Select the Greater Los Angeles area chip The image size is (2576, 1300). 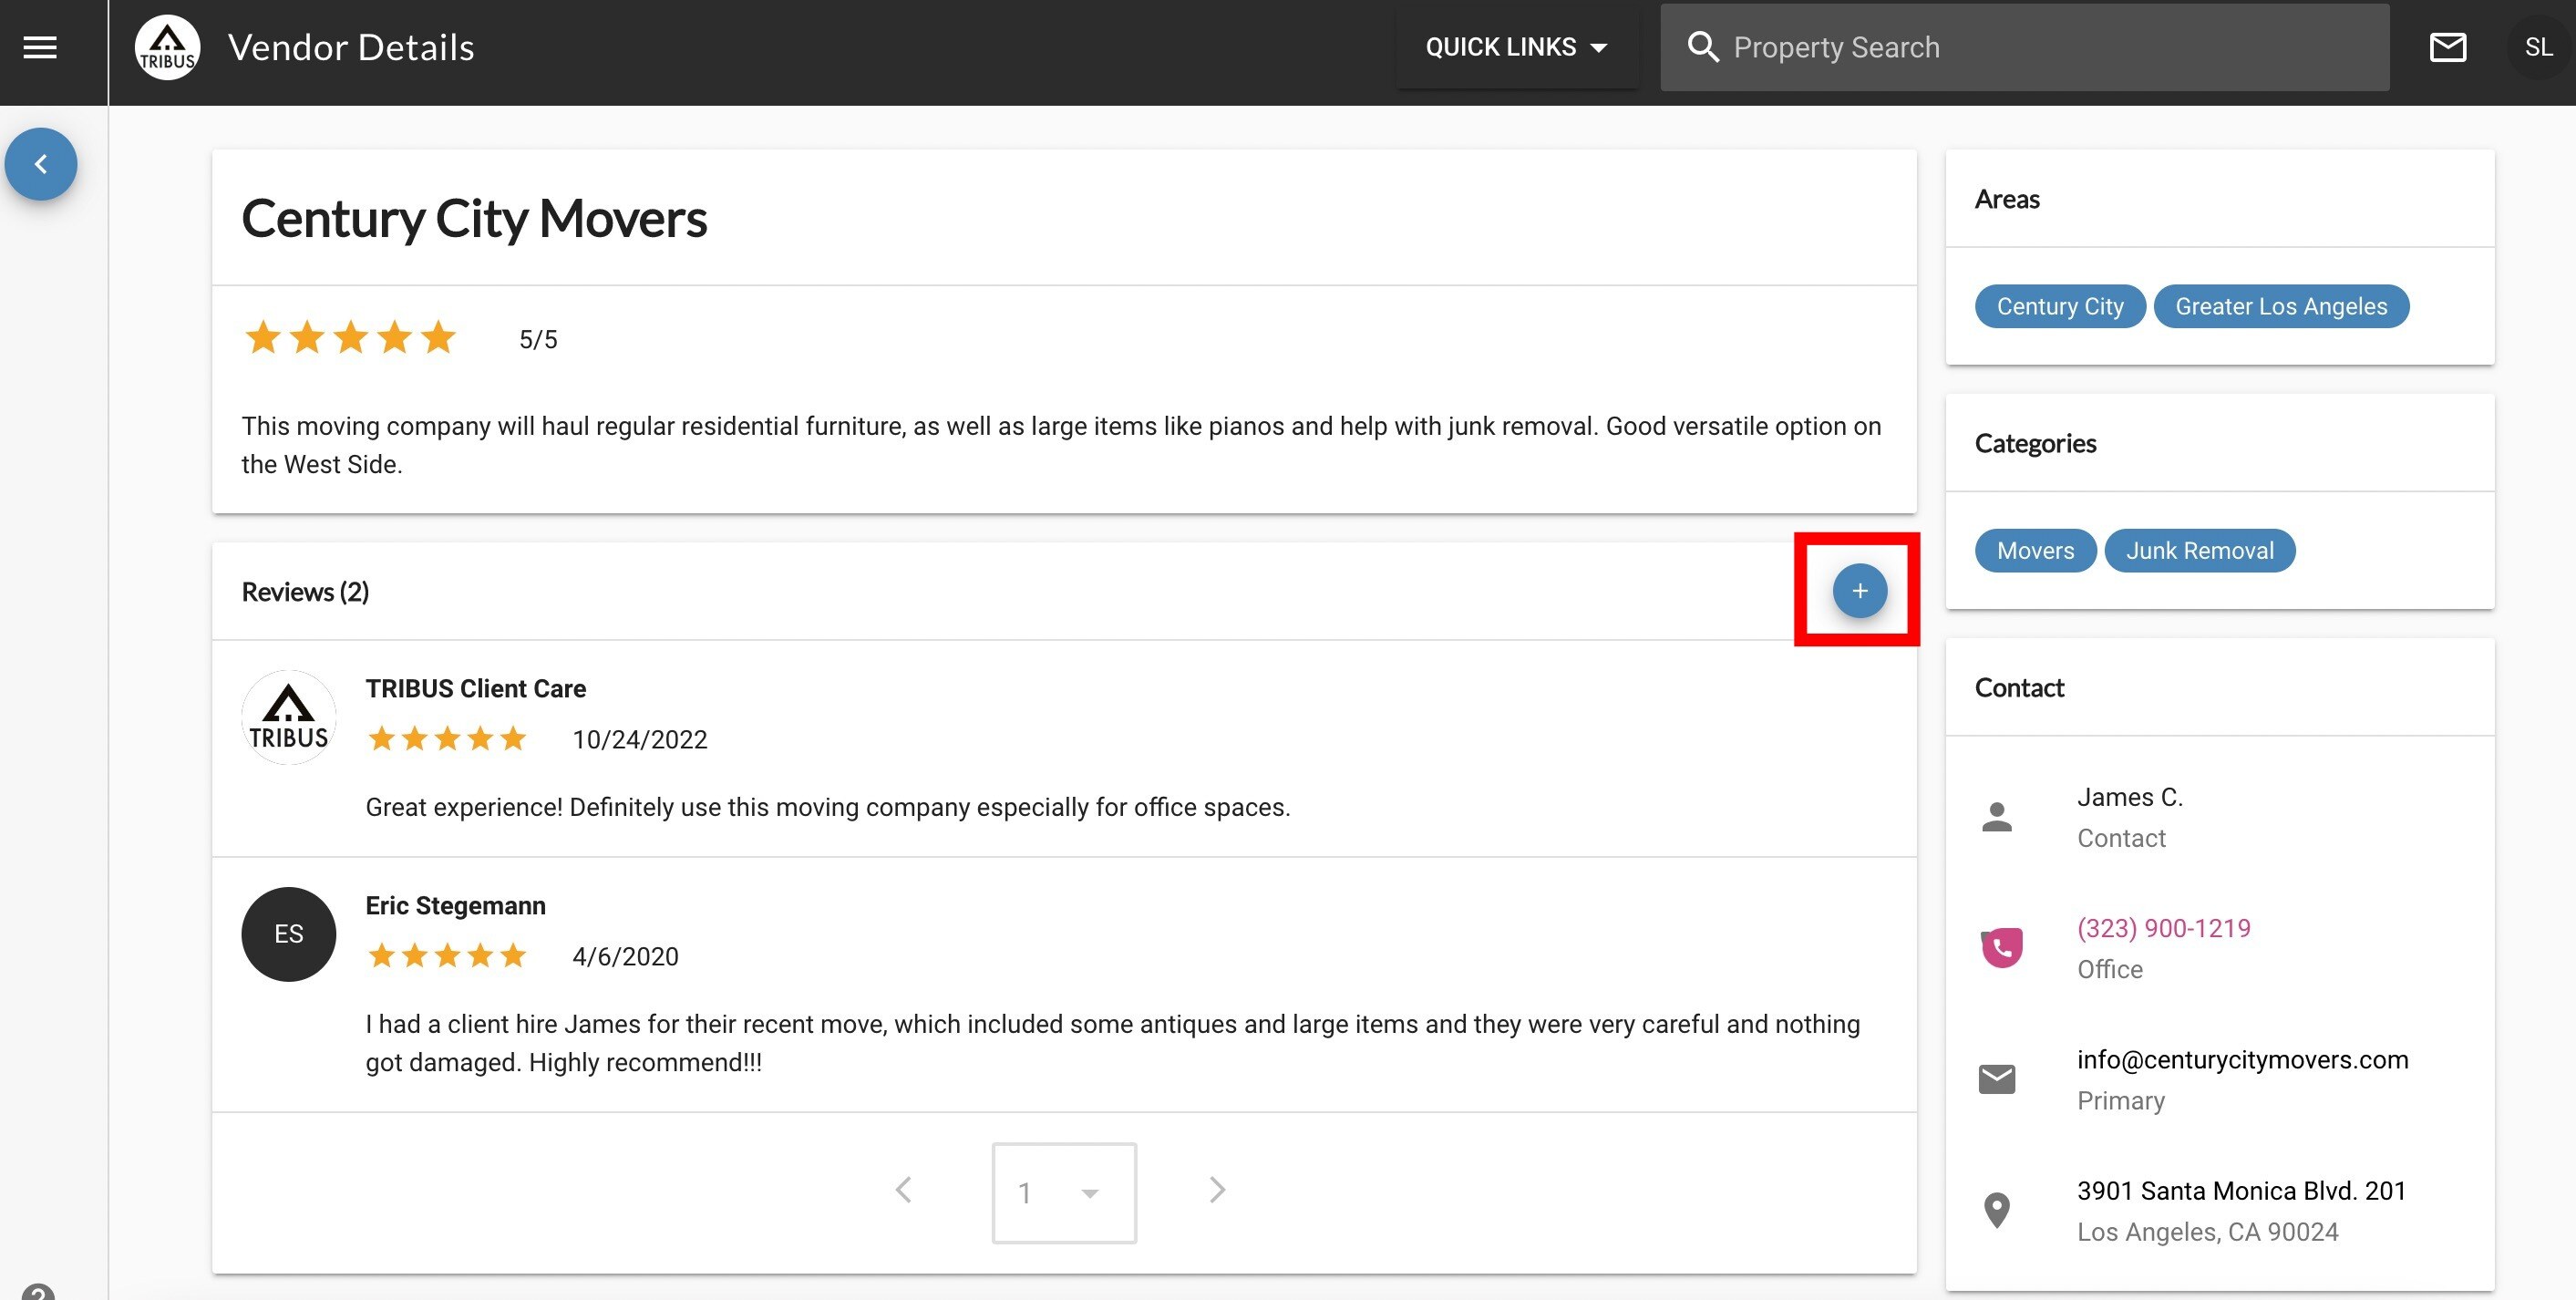click(2281, 306)
